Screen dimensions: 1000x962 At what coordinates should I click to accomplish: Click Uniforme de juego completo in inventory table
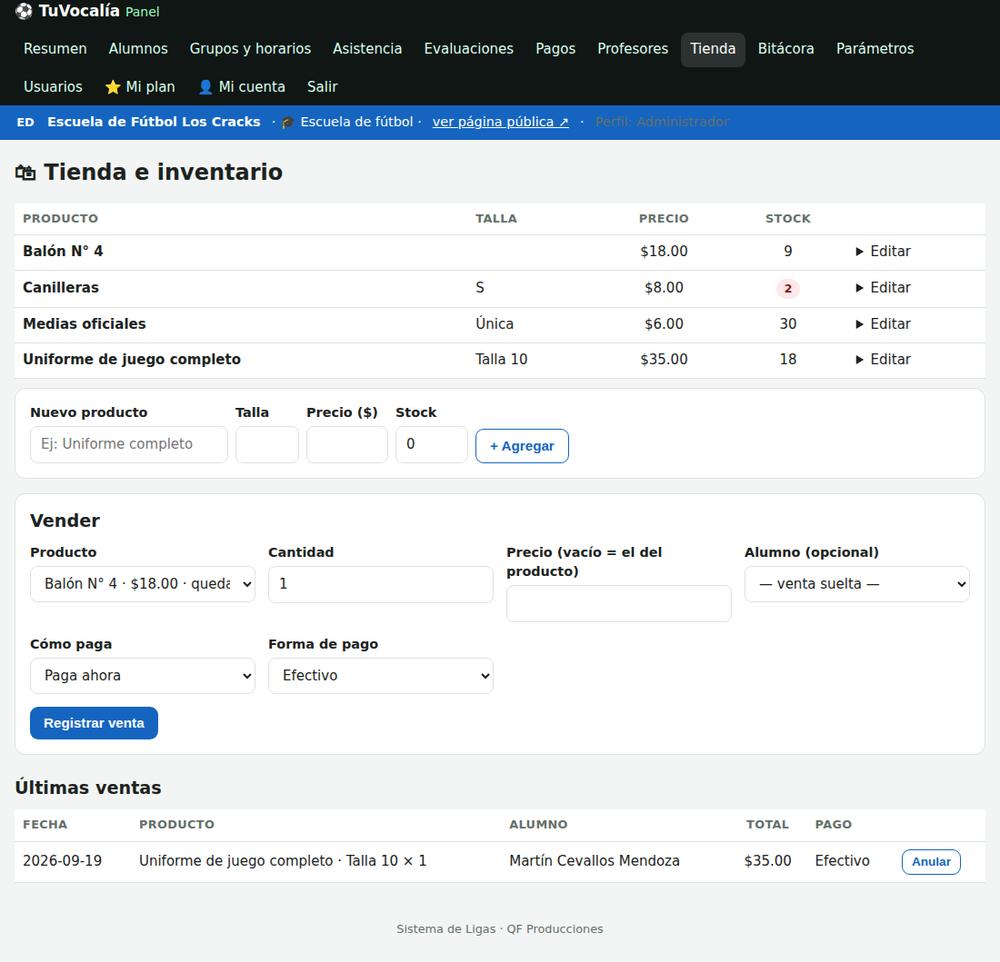(x=132, y=359)
